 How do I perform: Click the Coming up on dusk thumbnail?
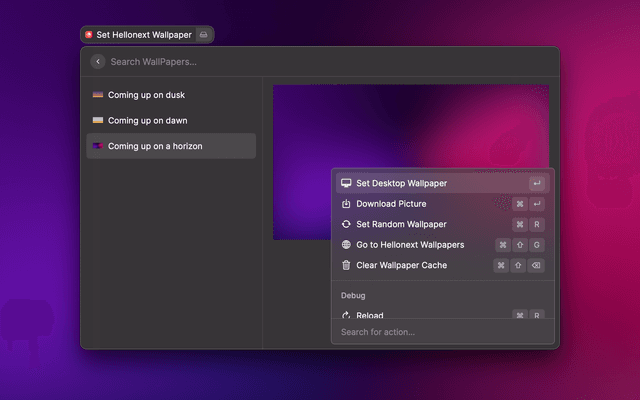click(98, 96)
